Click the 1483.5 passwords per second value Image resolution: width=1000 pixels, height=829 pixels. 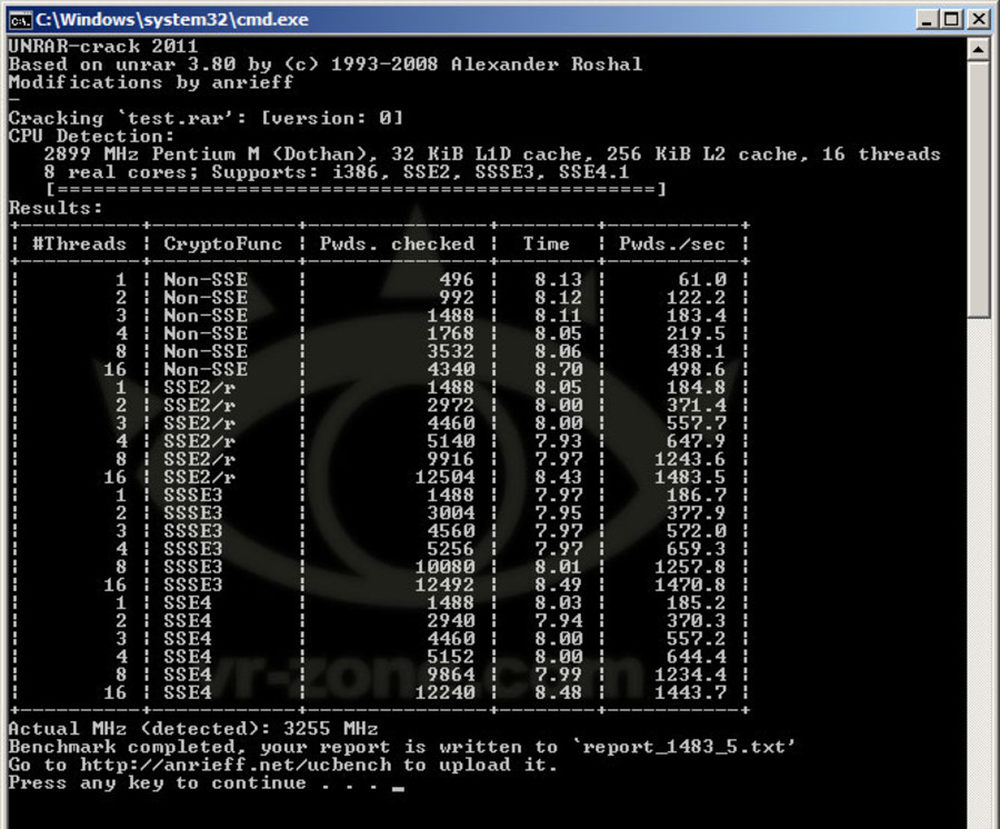pos(692,477)
